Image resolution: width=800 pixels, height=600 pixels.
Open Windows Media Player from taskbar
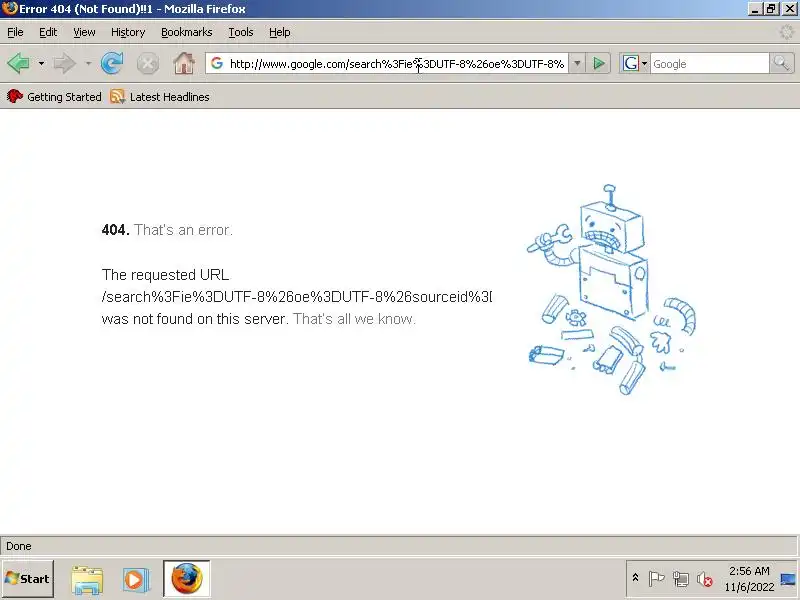(x=136, y=580)
